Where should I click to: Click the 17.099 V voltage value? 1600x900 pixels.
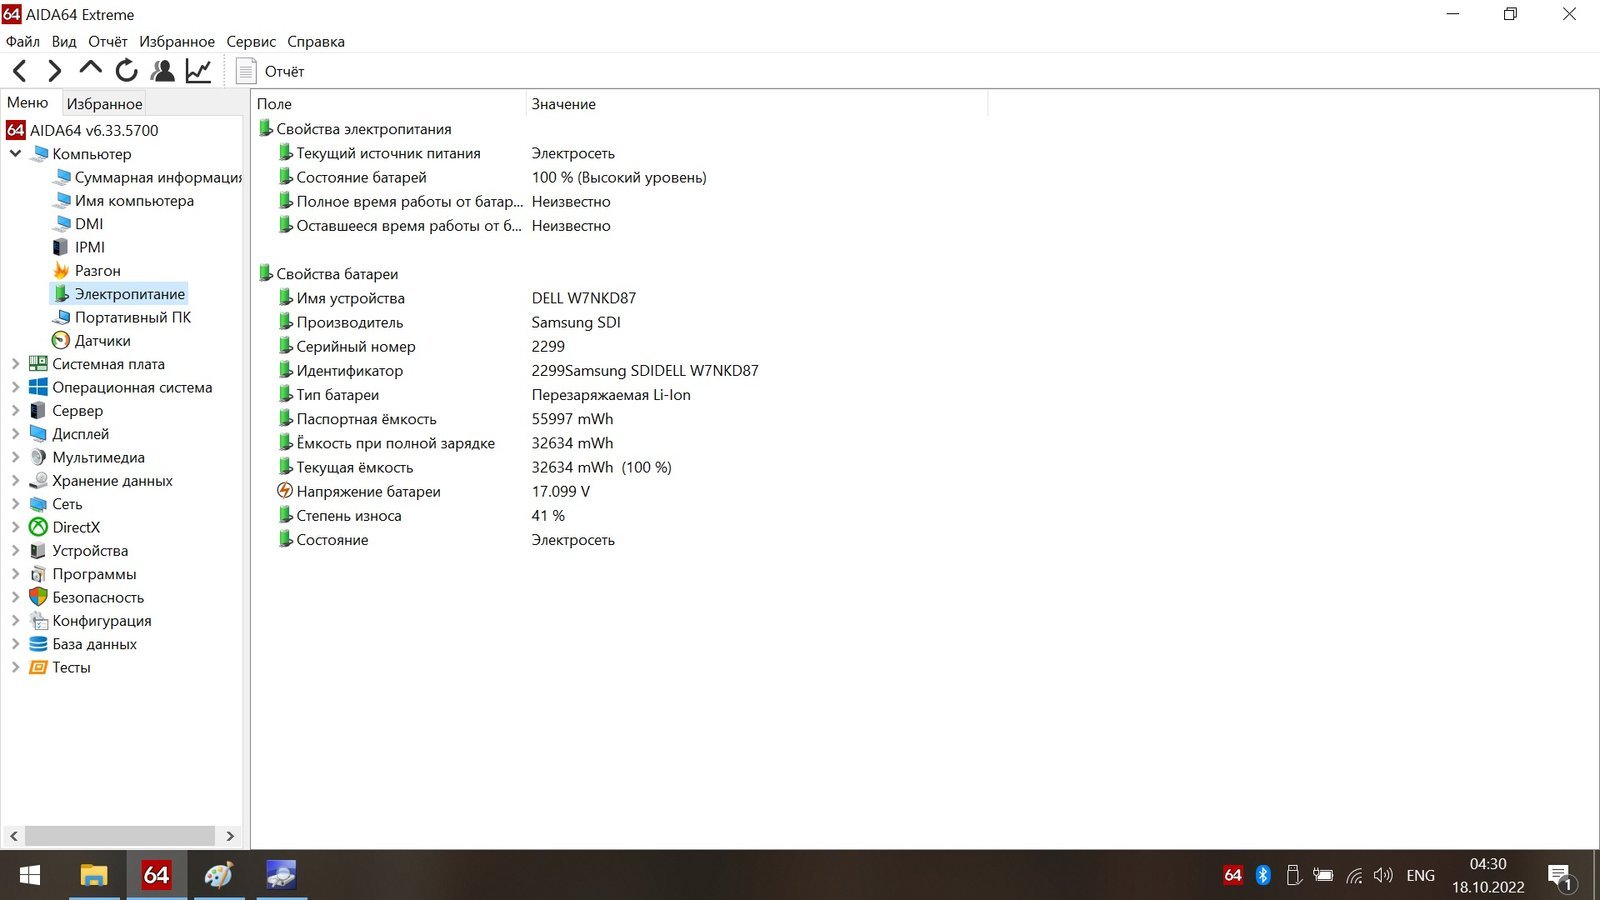point(561,491)
